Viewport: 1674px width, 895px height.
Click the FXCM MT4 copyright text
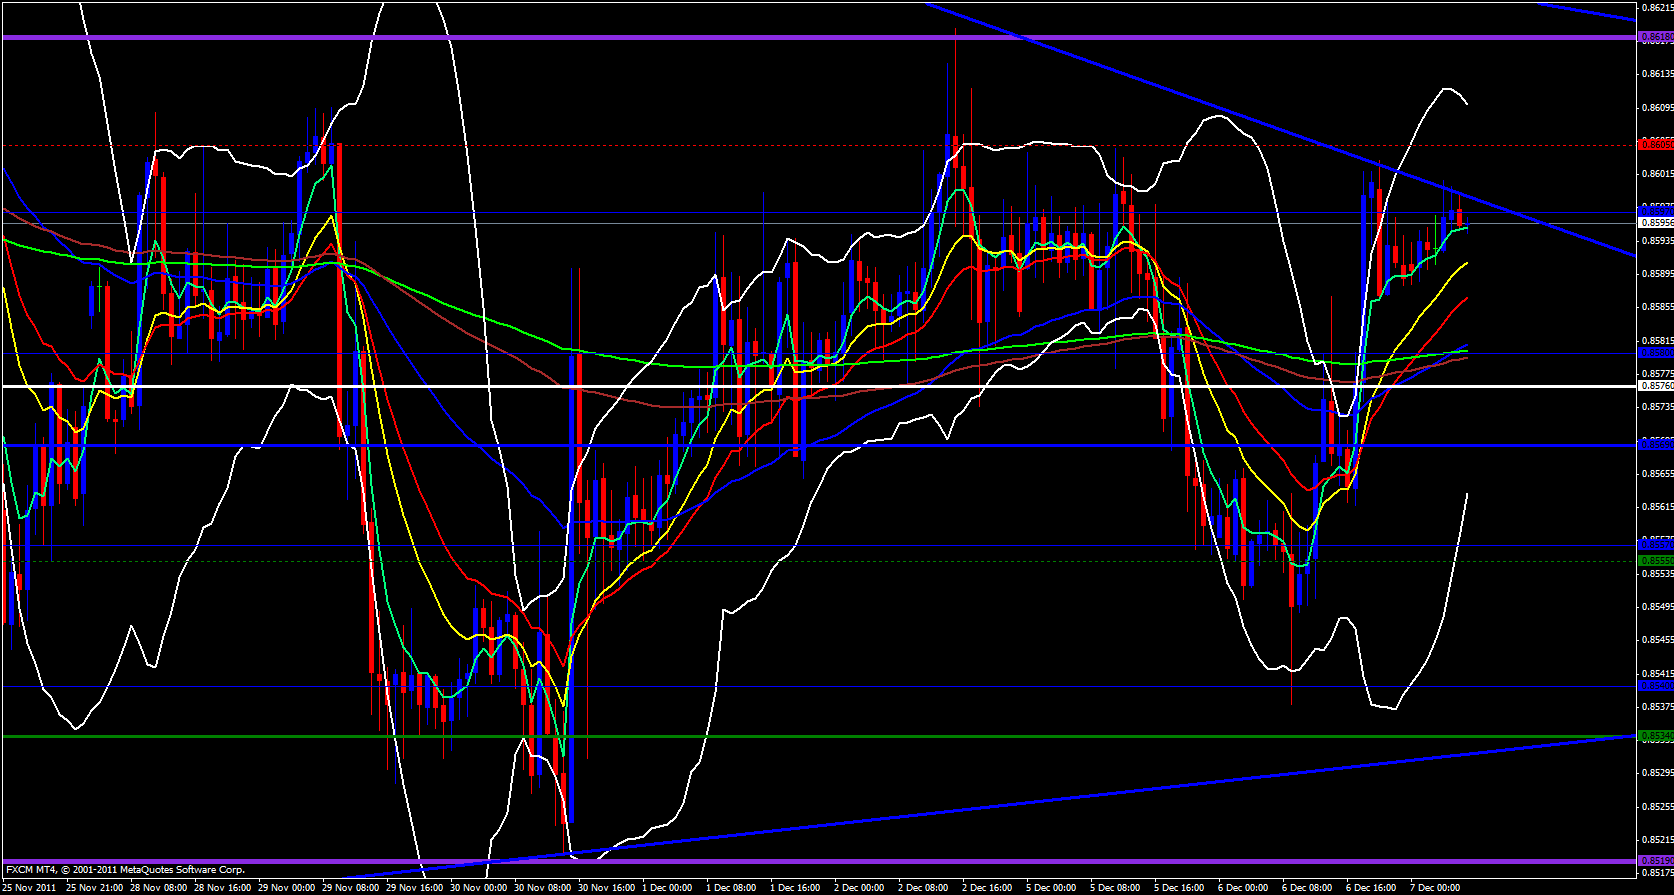click(x=125, y=870)
